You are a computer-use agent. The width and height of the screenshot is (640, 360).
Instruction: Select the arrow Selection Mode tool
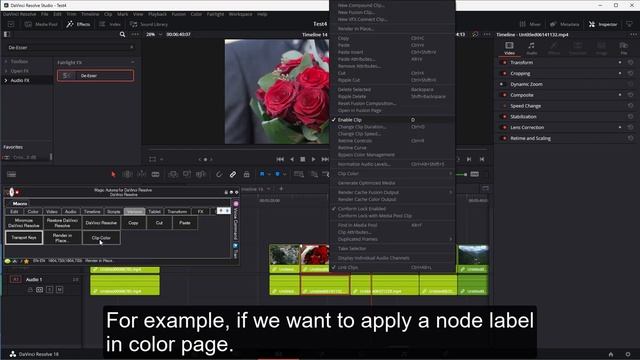pyautogui.click(x=113, y=174)
